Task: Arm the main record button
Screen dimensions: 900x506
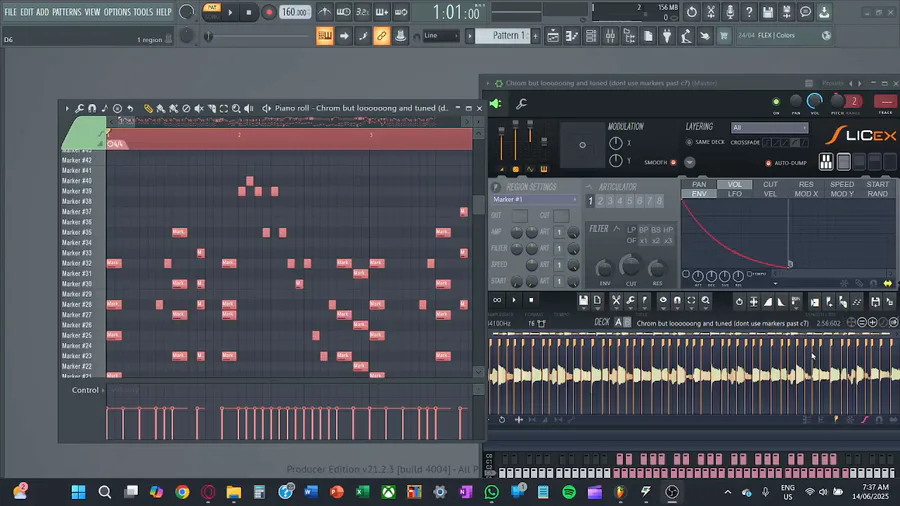Action: pyautogui.click(x=269, y=12)
